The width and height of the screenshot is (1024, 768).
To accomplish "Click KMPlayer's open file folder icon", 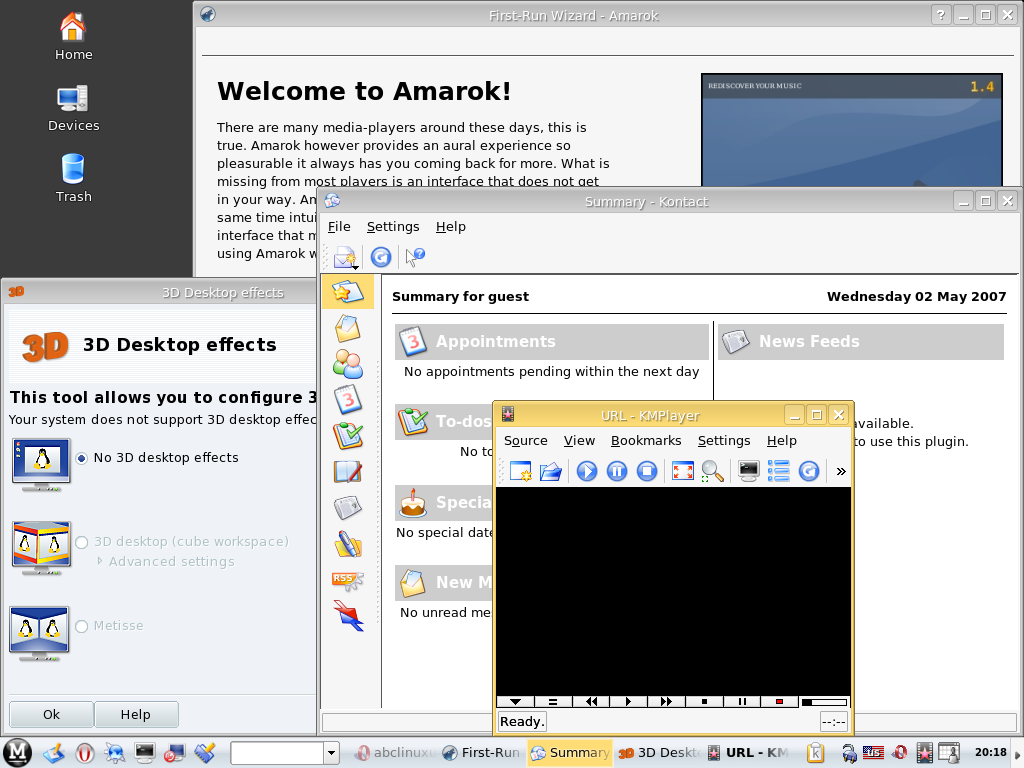I will tap(551, 471).
